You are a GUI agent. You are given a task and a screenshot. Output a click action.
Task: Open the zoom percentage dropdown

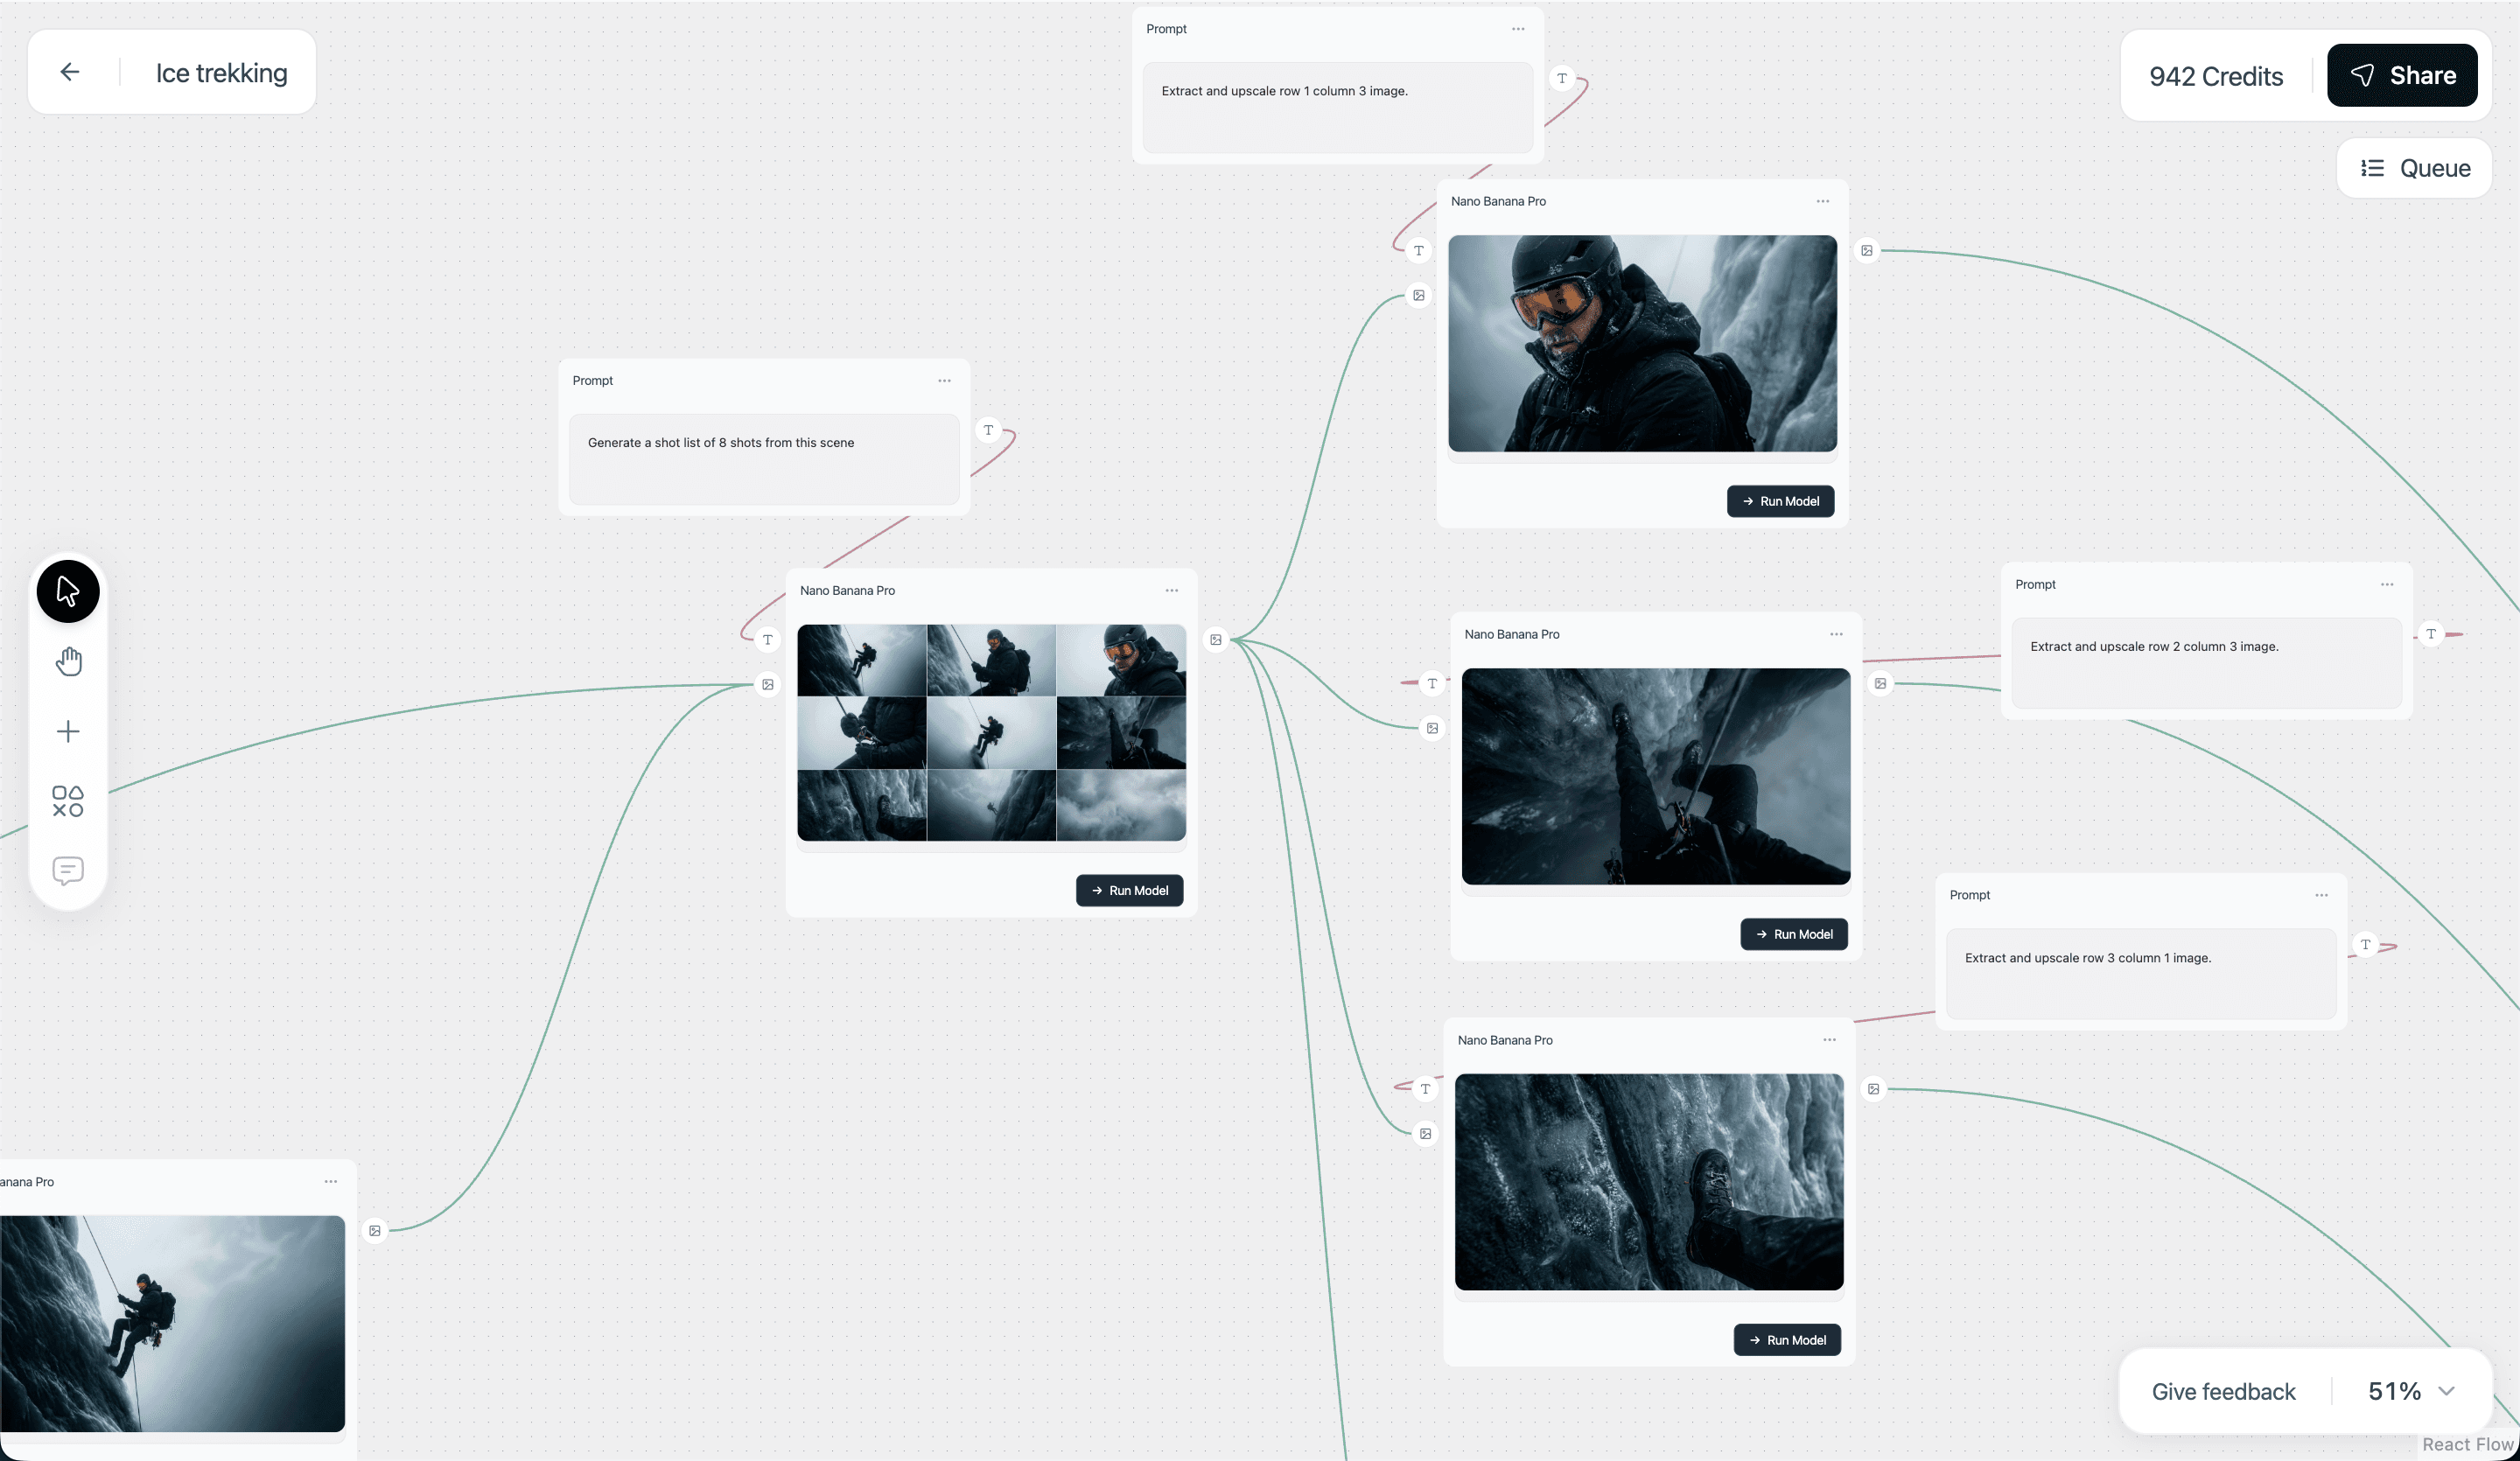click(x=2411, y=1391)
